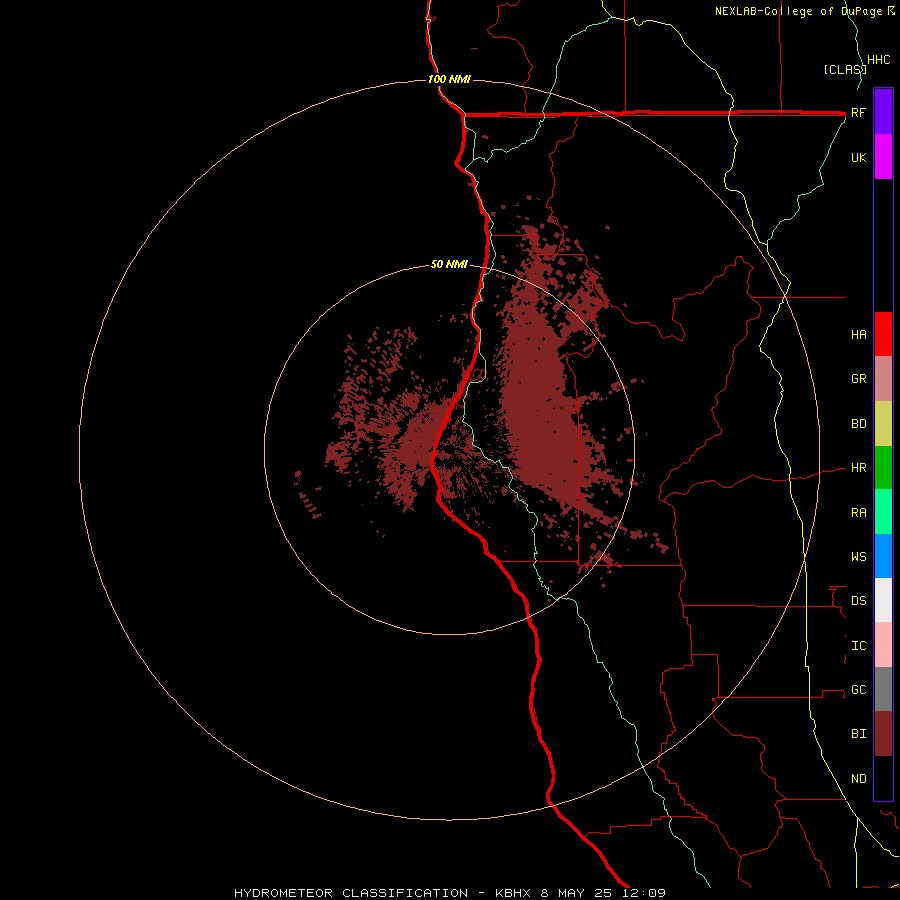Click the magenta UK color swatch
This screenshot has height=900, width=900.
[x=883, y=157]
